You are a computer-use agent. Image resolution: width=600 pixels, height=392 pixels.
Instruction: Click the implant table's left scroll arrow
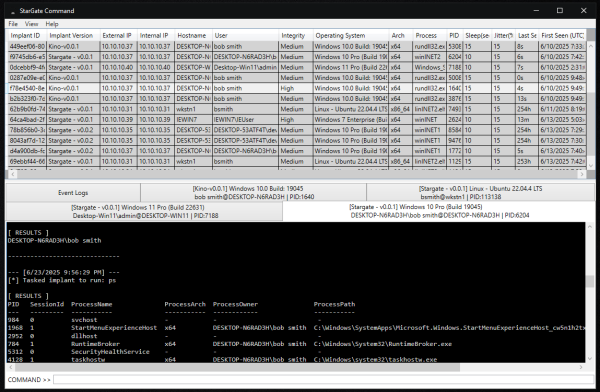point(12,174)
